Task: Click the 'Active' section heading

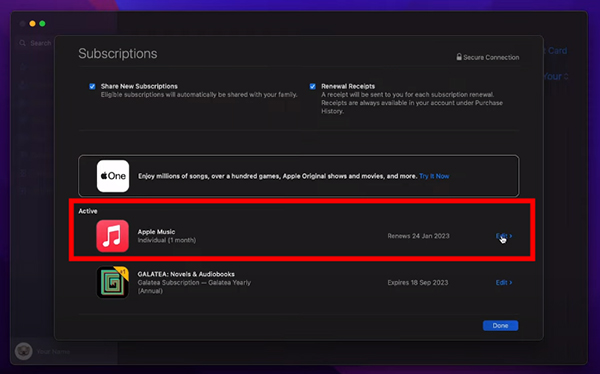Action: pyautogui.click(x=88, y=211)
